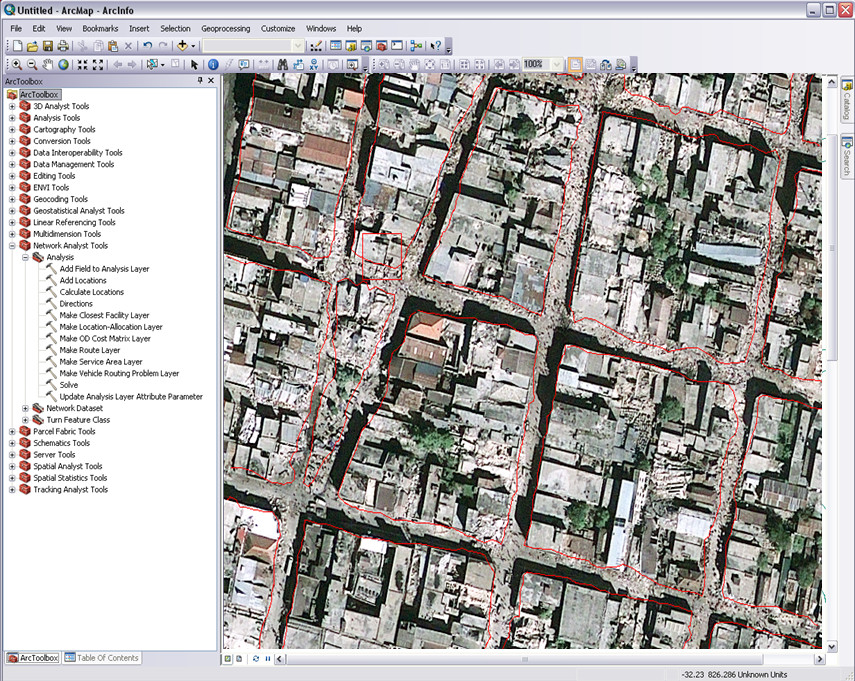Click the Full Extent globe icon

(63, 64)
